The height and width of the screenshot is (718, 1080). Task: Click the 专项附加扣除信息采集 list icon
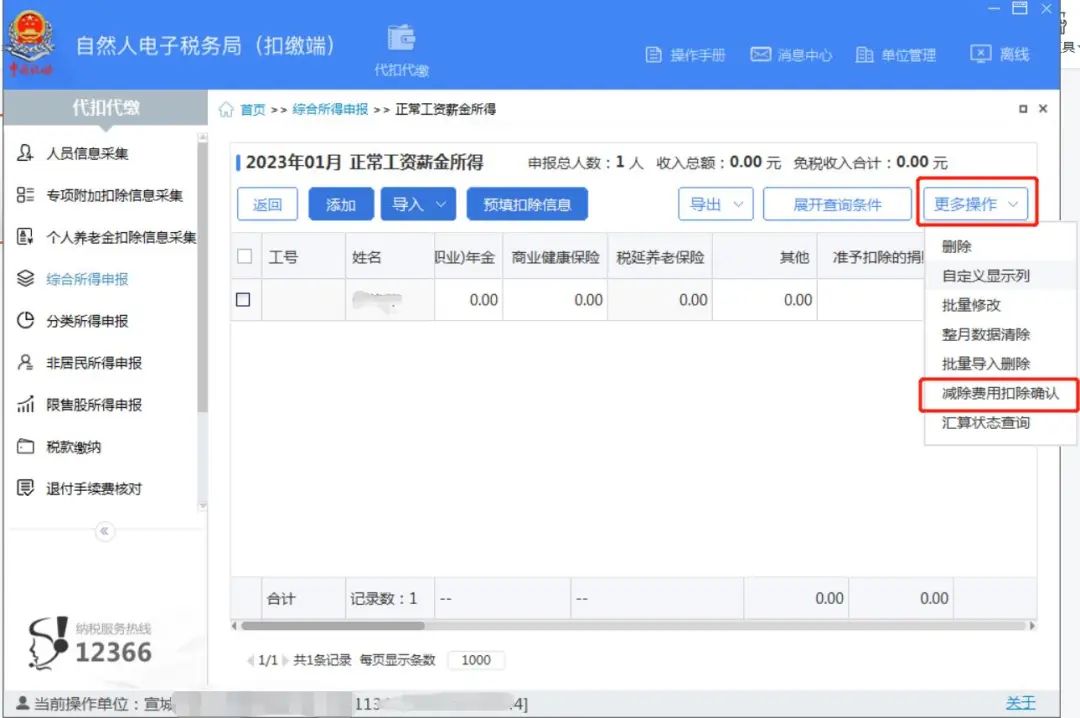tap(25, 195)
